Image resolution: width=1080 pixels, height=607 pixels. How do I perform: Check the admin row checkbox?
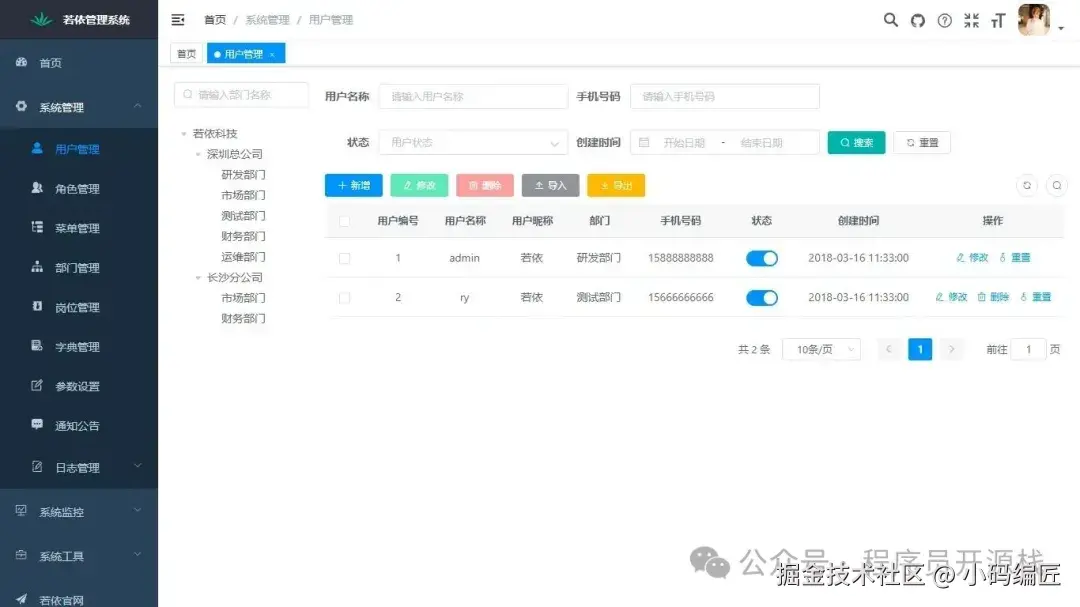pos(344,258)
